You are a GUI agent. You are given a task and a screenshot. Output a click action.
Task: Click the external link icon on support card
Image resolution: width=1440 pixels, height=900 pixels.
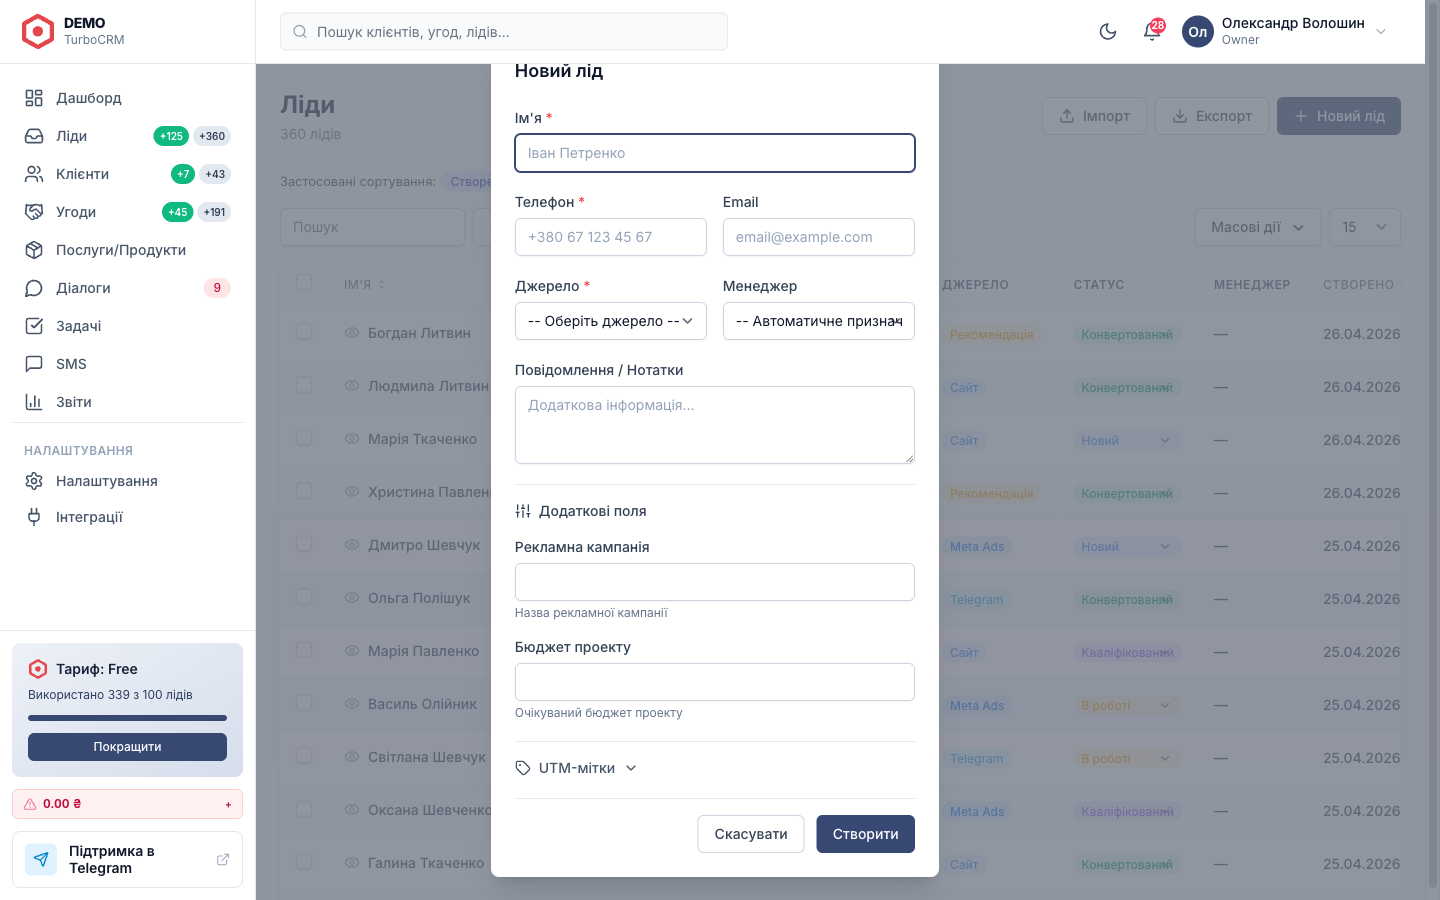point(223,859)
